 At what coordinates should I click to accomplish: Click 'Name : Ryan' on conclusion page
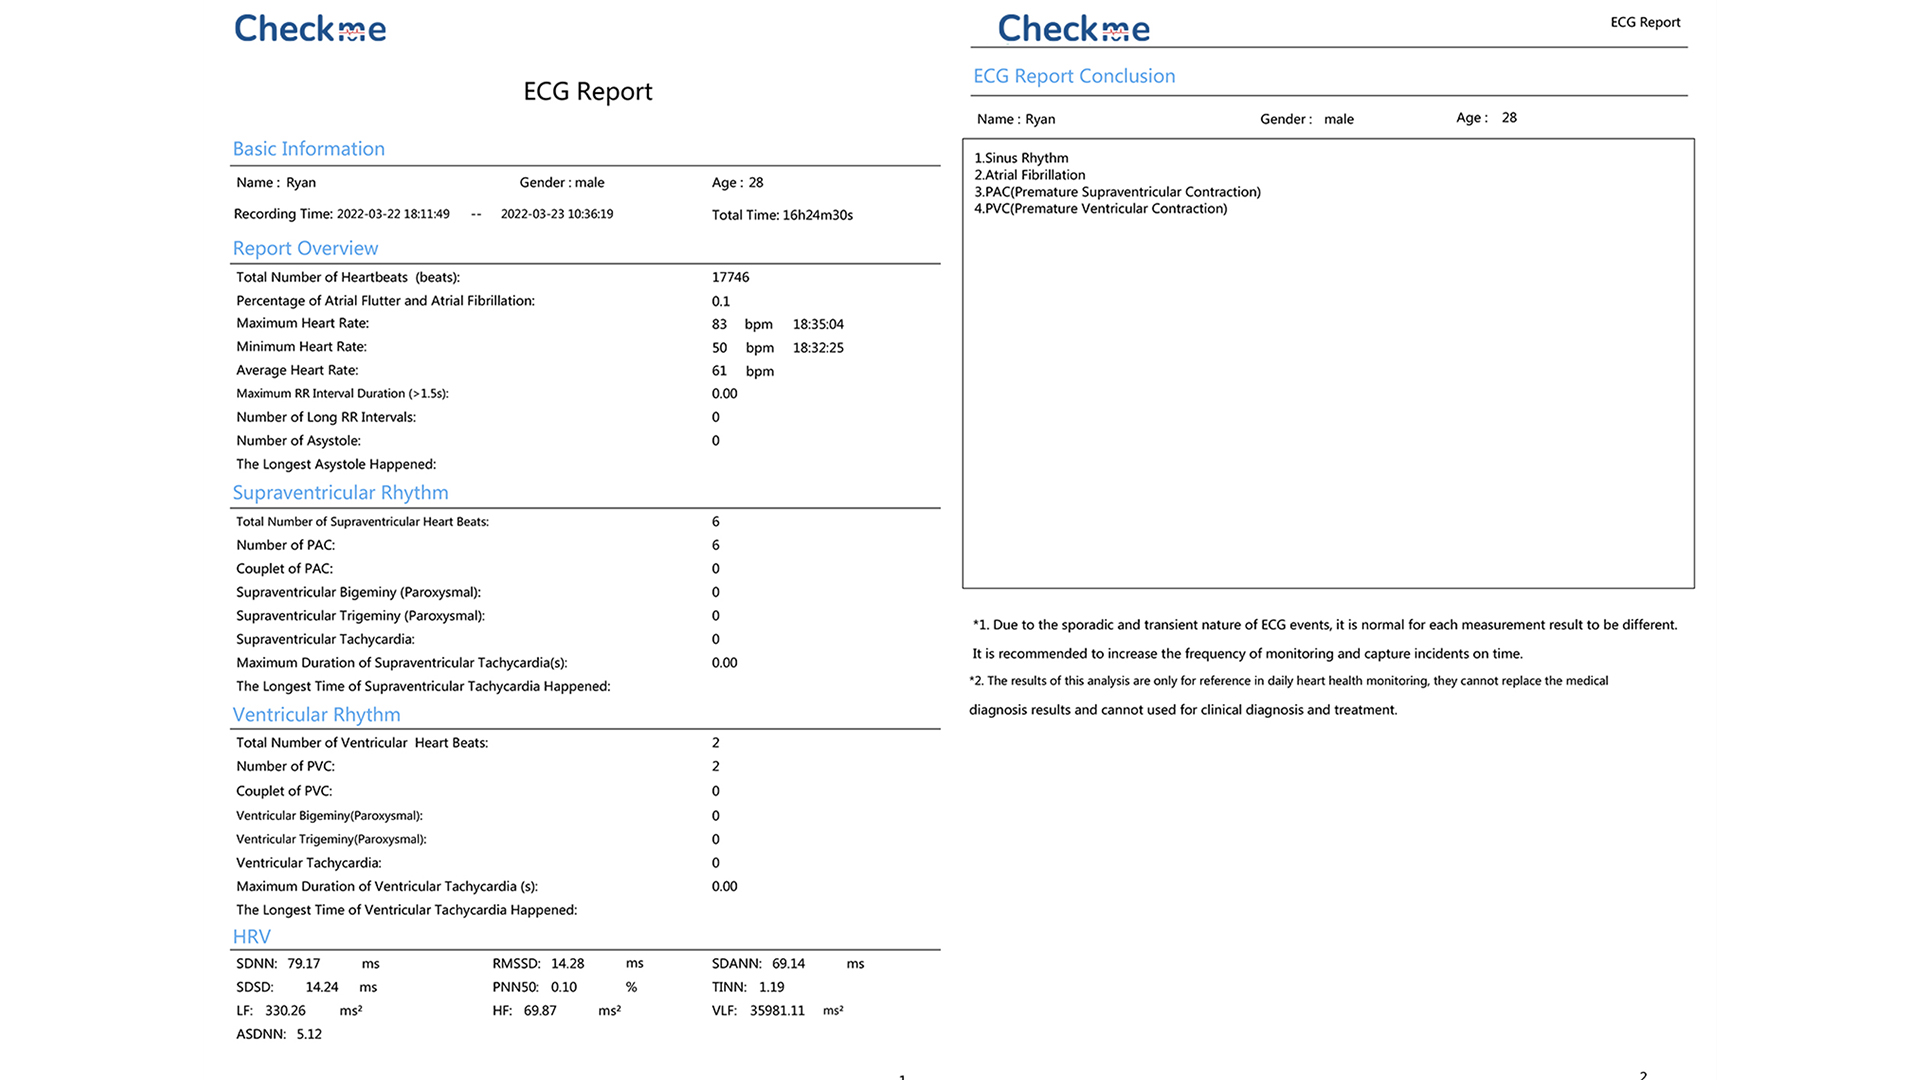(x=1016, y=119)
